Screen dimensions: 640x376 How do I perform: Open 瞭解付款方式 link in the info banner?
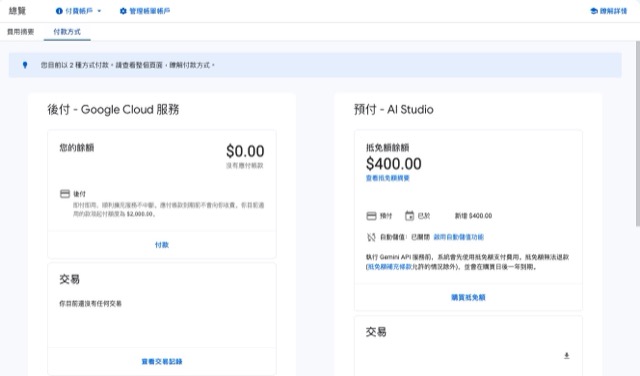pos(190,65)
